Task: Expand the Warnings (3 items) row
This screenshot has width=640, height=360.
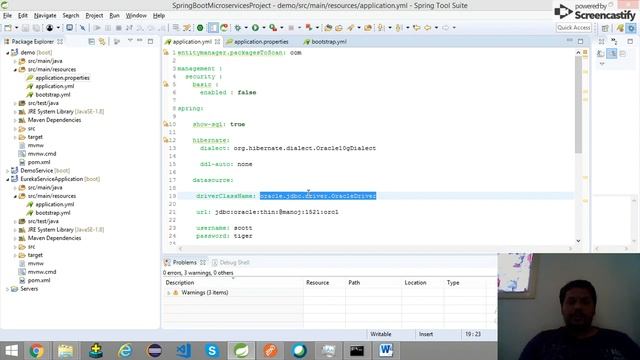Action: pos(168,293)
